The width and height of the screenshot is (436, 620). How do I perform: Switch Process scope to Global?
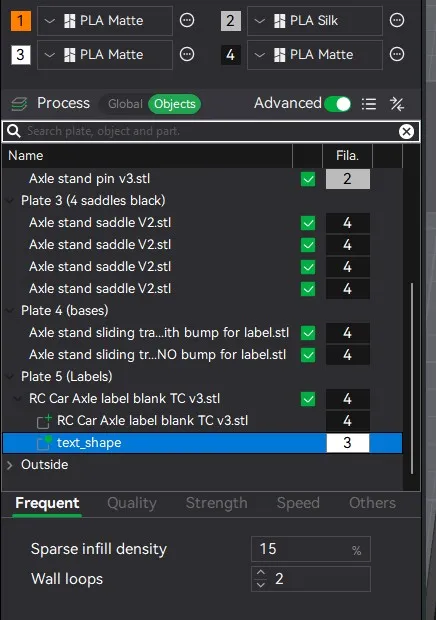click(x=125, y=104)
